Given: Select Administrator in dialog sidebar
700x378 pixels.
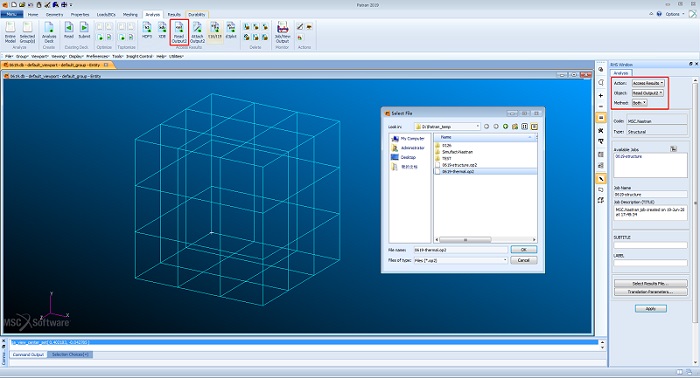Looking at the screenshot, I should [x=408, y=148].
